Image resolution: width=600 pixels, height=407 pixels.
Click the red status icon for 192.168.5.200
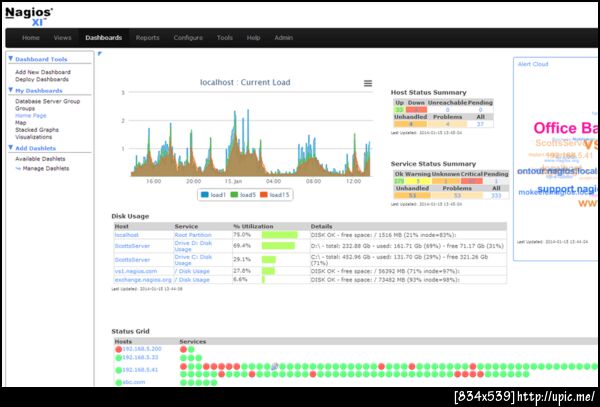(x=118, y=349)
